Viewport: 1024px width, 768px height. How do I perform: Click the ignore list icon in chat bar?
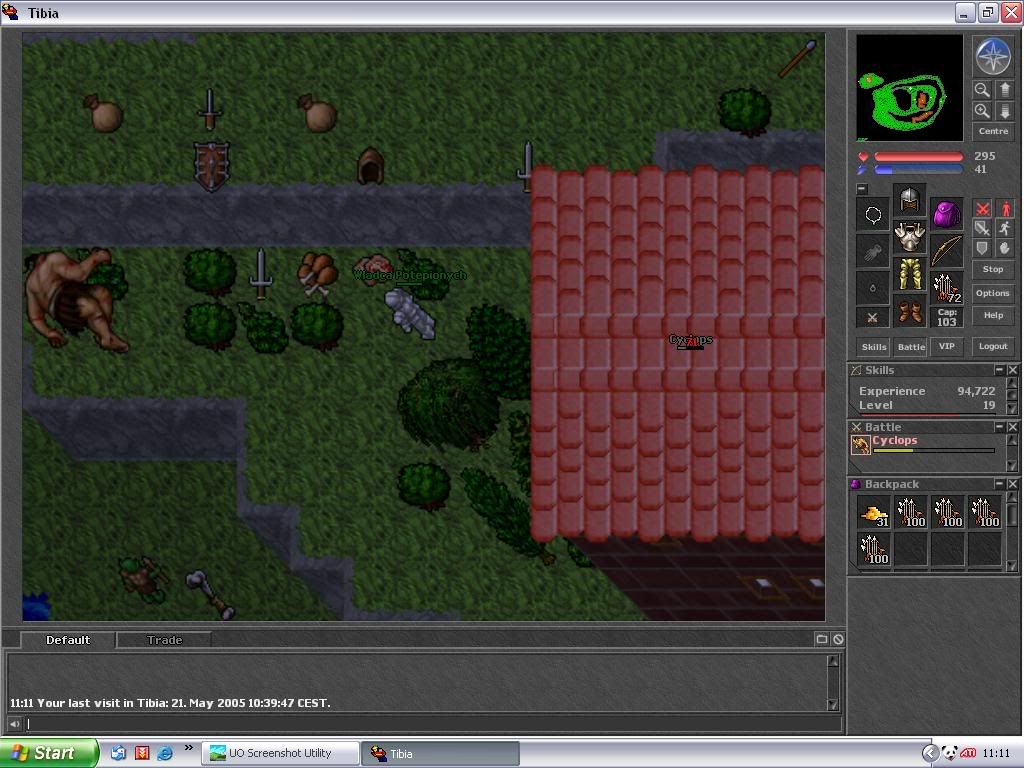839,639
